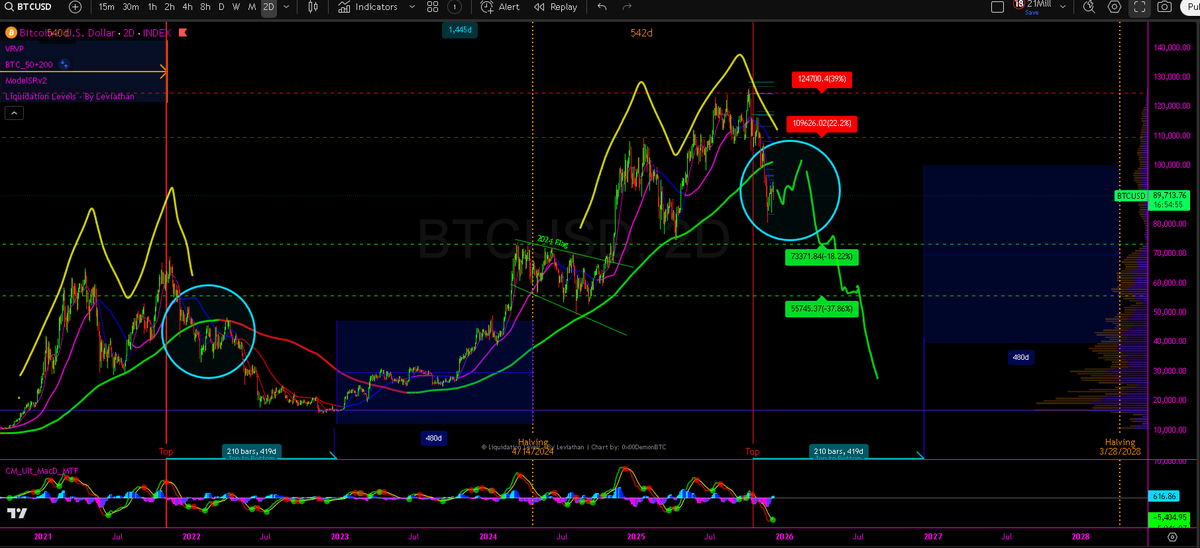
Task: Switch to the 15m timeframe
Action: [x=106, y=7]
